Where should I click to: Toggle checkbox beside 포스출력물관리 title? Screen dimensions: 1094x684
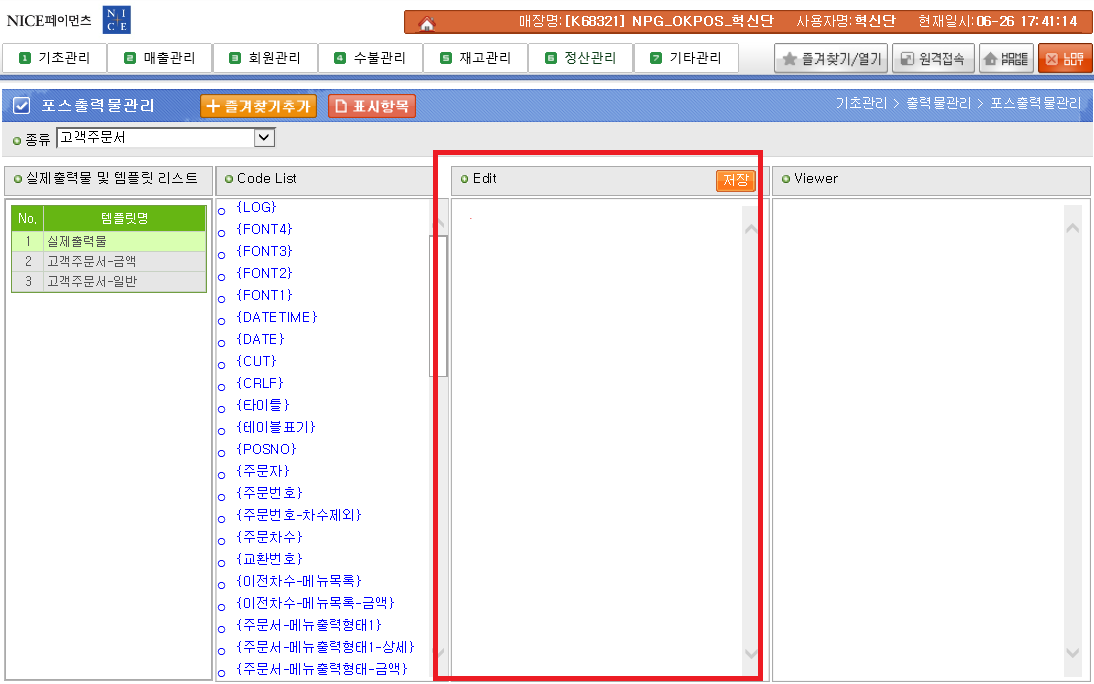click(21, 105)
